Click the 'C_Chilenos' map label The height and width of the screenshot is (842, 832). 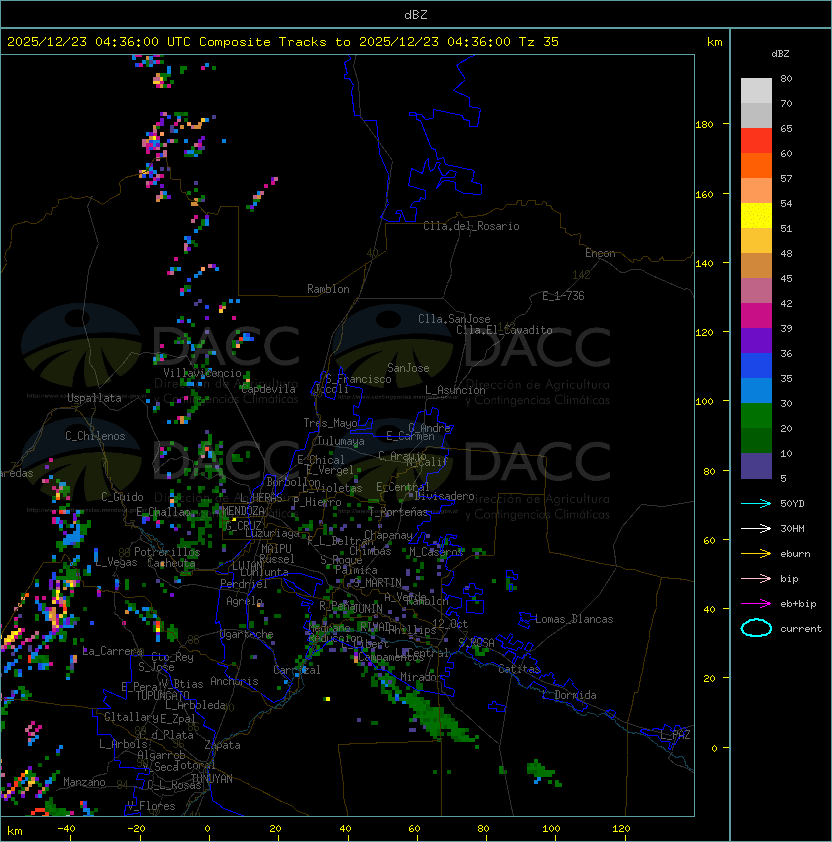point(95,436)
